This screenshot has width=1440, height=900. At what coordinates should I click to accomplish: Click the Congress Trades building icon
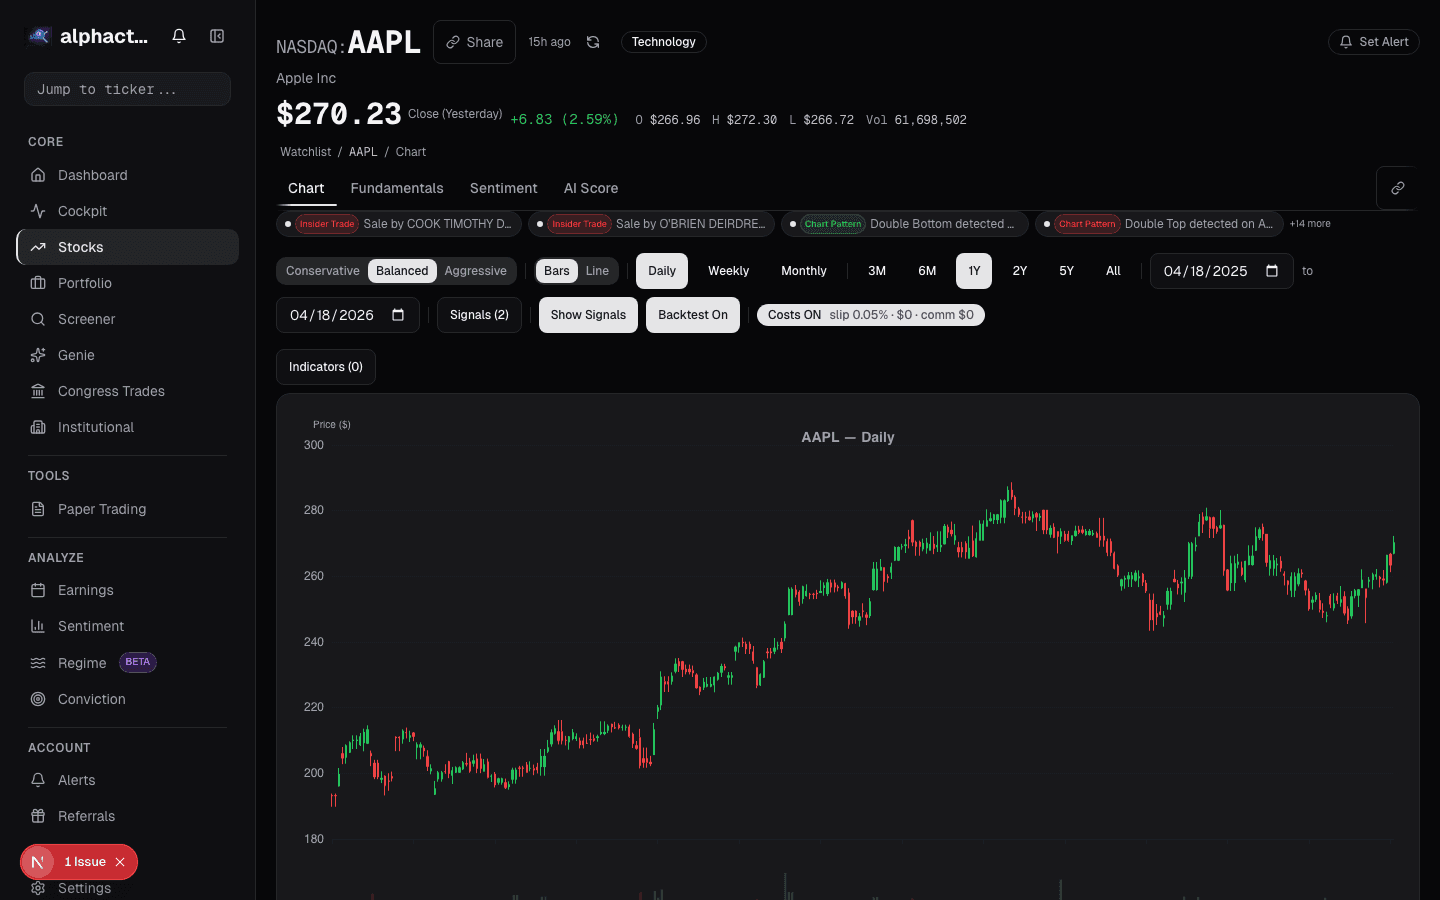pyautogui.click(x=38, y=391)
